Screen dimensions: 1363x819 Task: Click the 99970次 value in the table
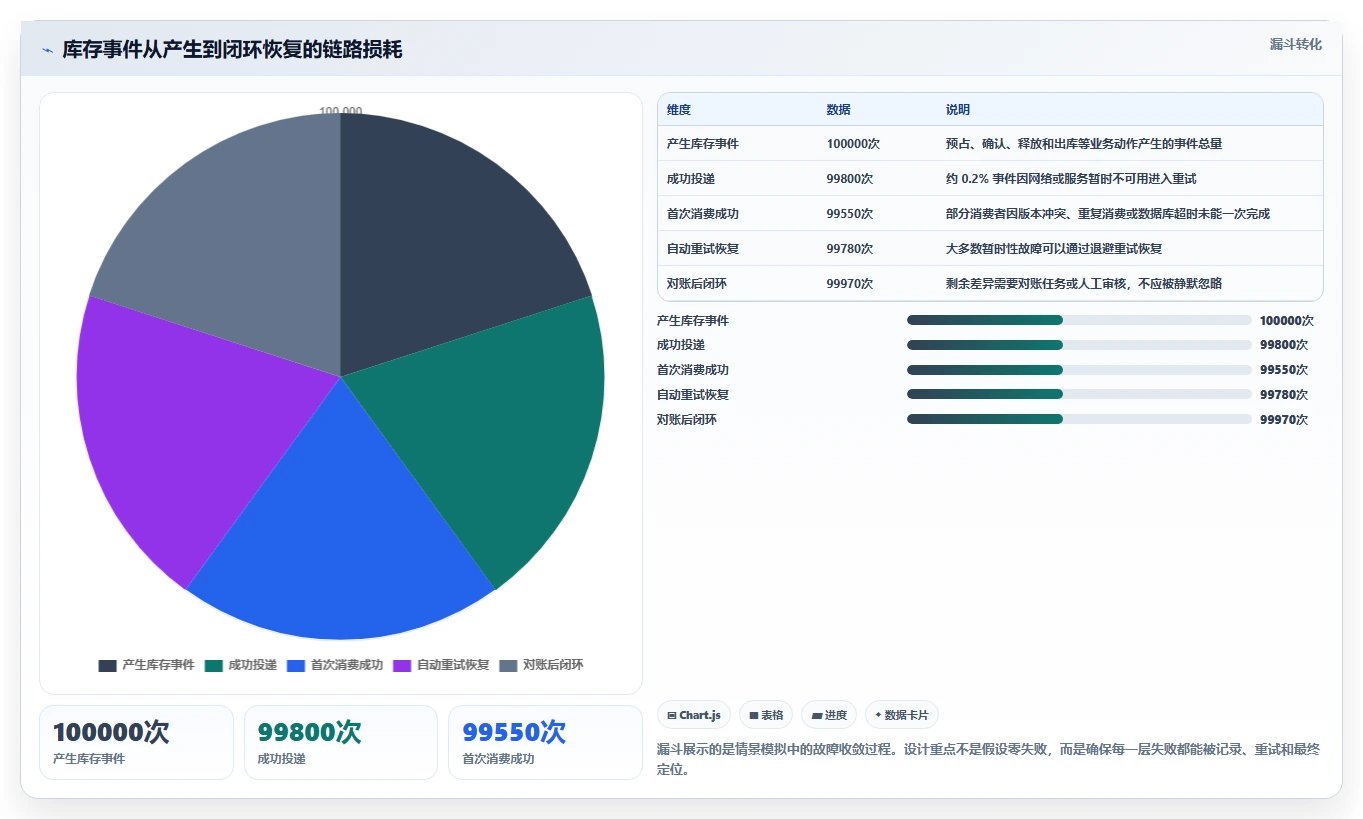850,284
